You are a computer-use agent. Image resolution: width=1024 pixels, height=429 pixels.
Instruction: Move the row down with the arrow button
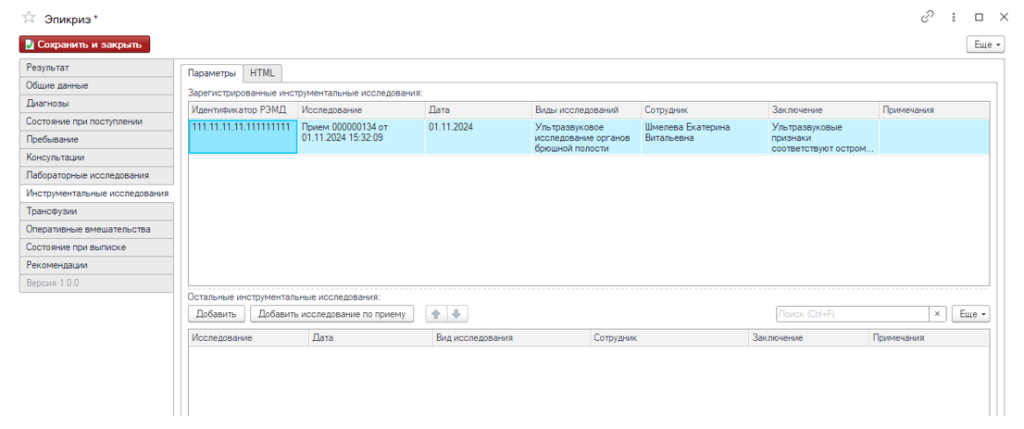coord(456,314)
